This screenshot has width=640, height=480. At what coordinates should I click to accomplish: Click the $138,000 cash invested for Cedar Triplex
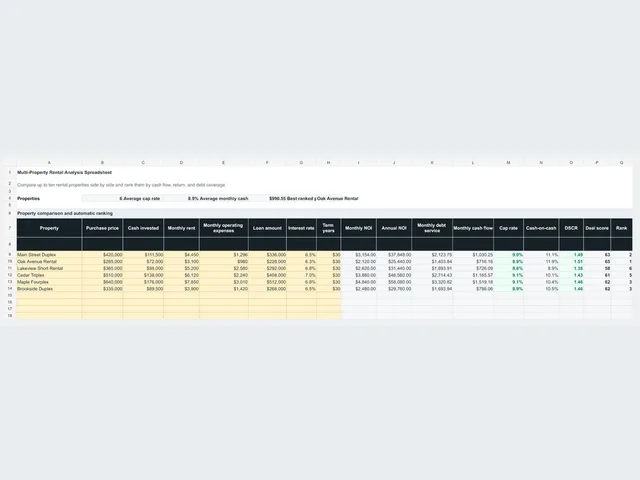point(143,275)
